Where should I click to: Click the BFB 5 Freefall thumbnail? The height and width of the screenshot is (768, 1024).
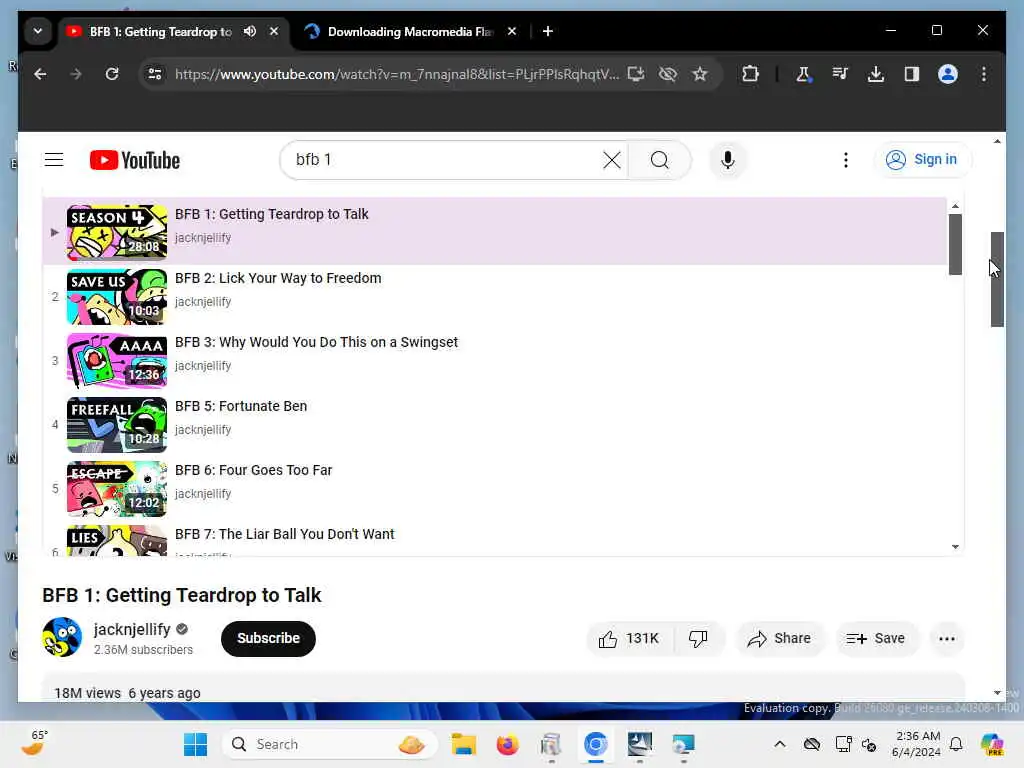(x=117, y=424)
